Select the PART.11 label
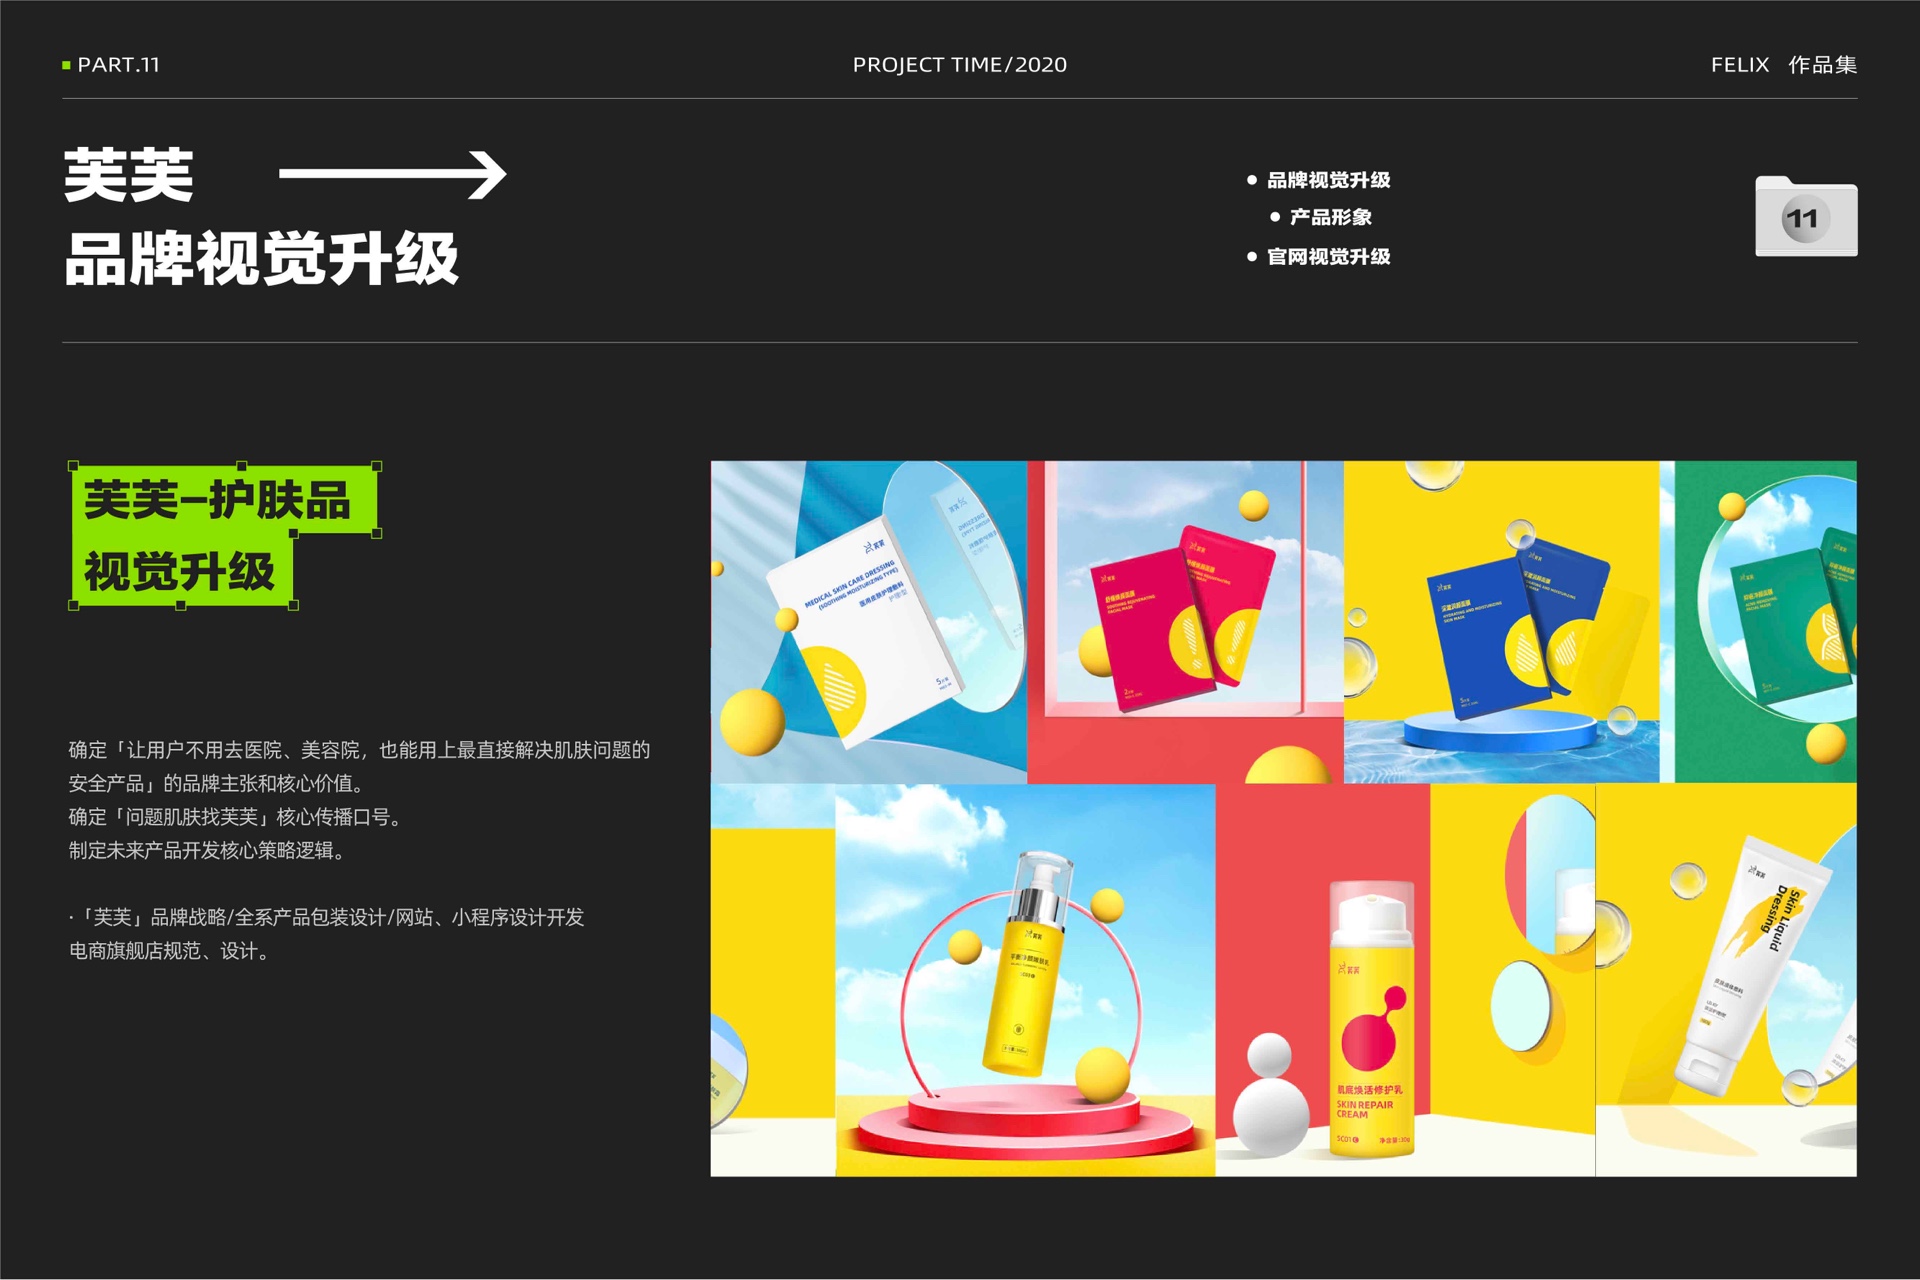Screen dimensions: 1920x1280 pos(119,65)
